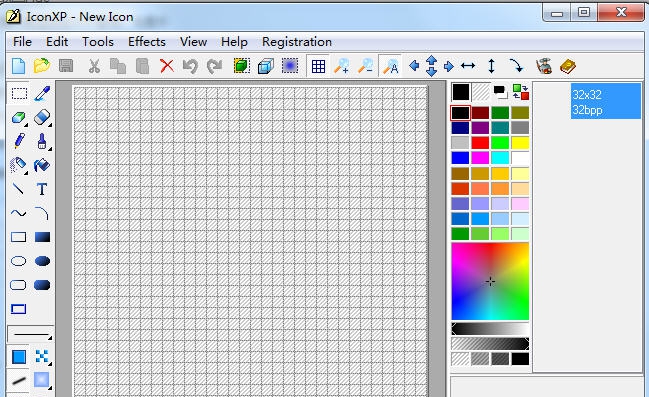
Task: Pick the color eyedropper tool
Action: point(42,94)
